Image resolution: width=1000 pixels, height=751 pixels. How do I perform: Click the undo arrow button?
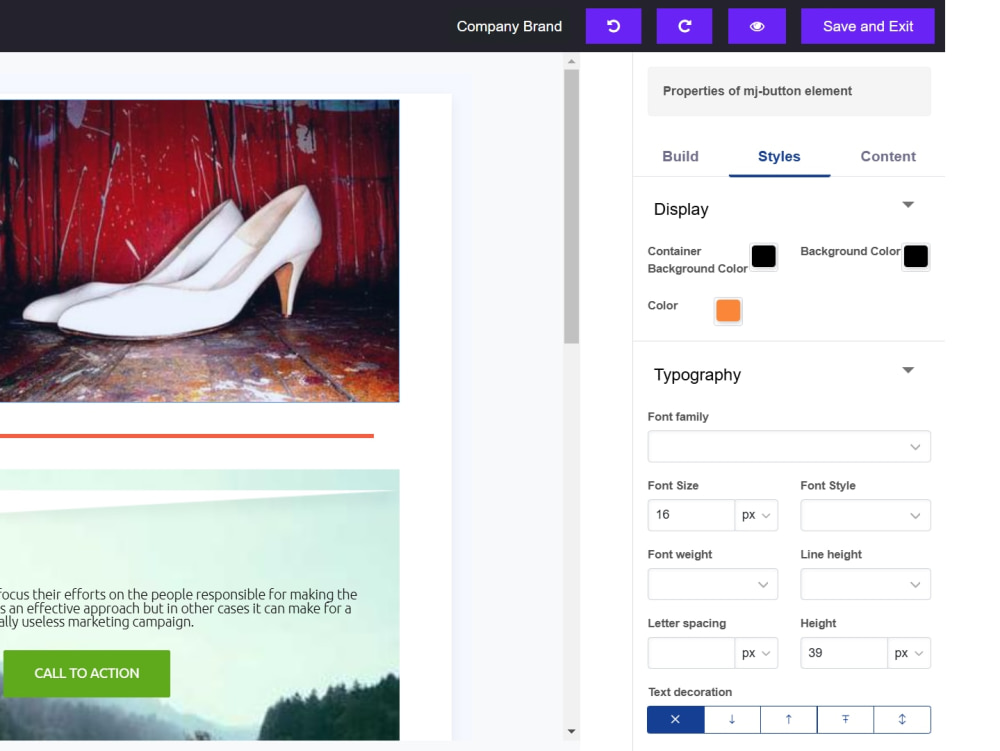tap(613, 26)
